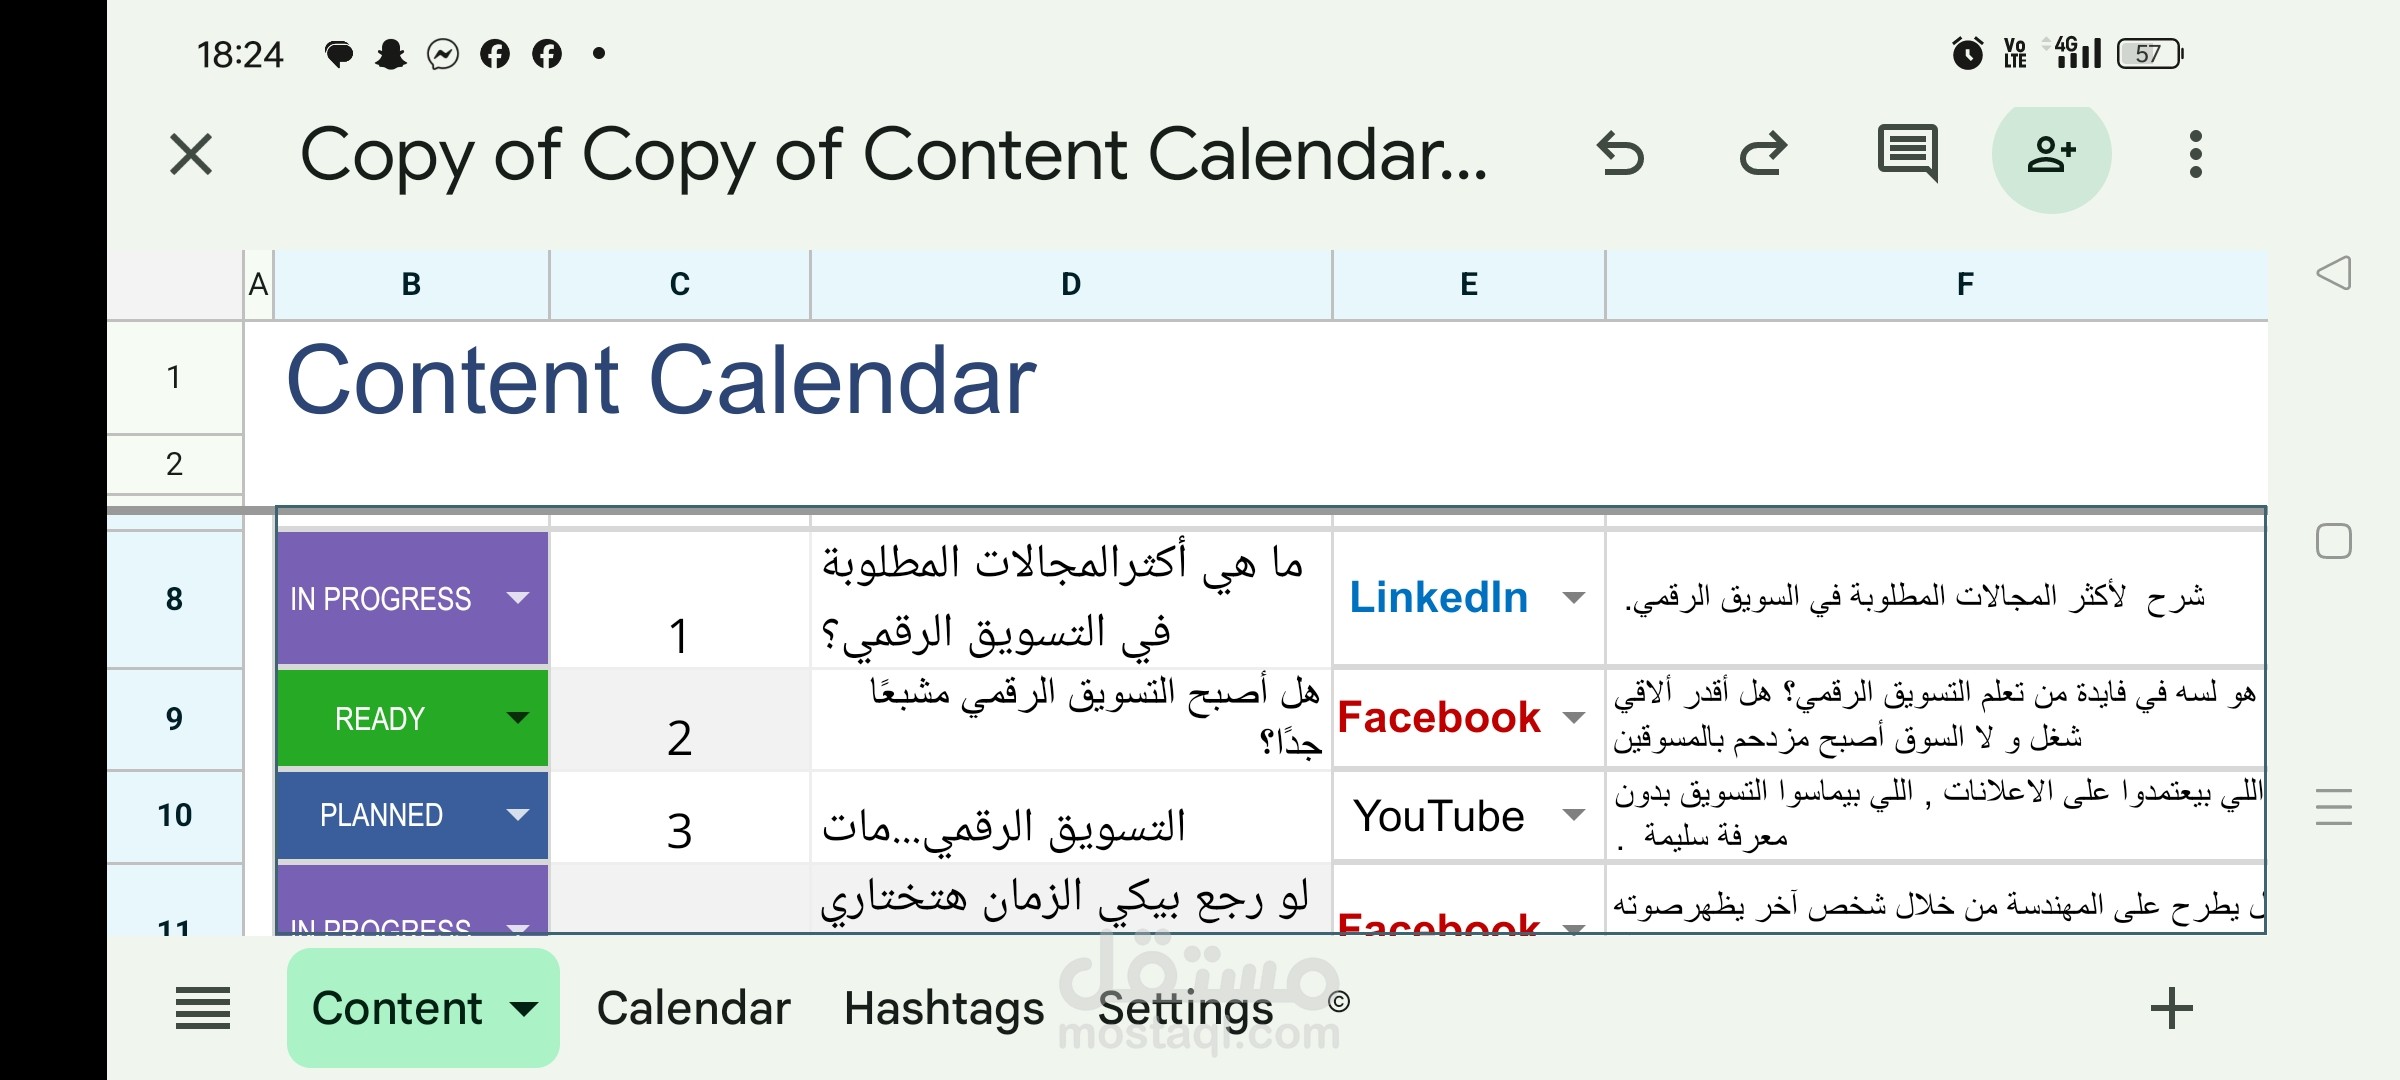Image resolution: width=2400 pixels, height=1080 pixels.
Task: Change the READY status dropdown in row 9
Action: coord(517,718)
